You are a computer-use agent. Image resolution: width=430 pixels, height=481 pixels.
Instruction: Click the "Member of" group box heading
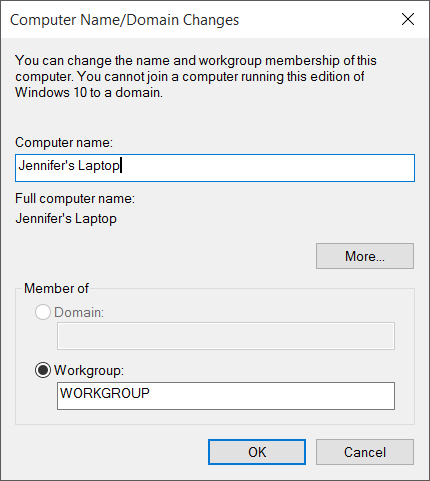pos(56,288)
